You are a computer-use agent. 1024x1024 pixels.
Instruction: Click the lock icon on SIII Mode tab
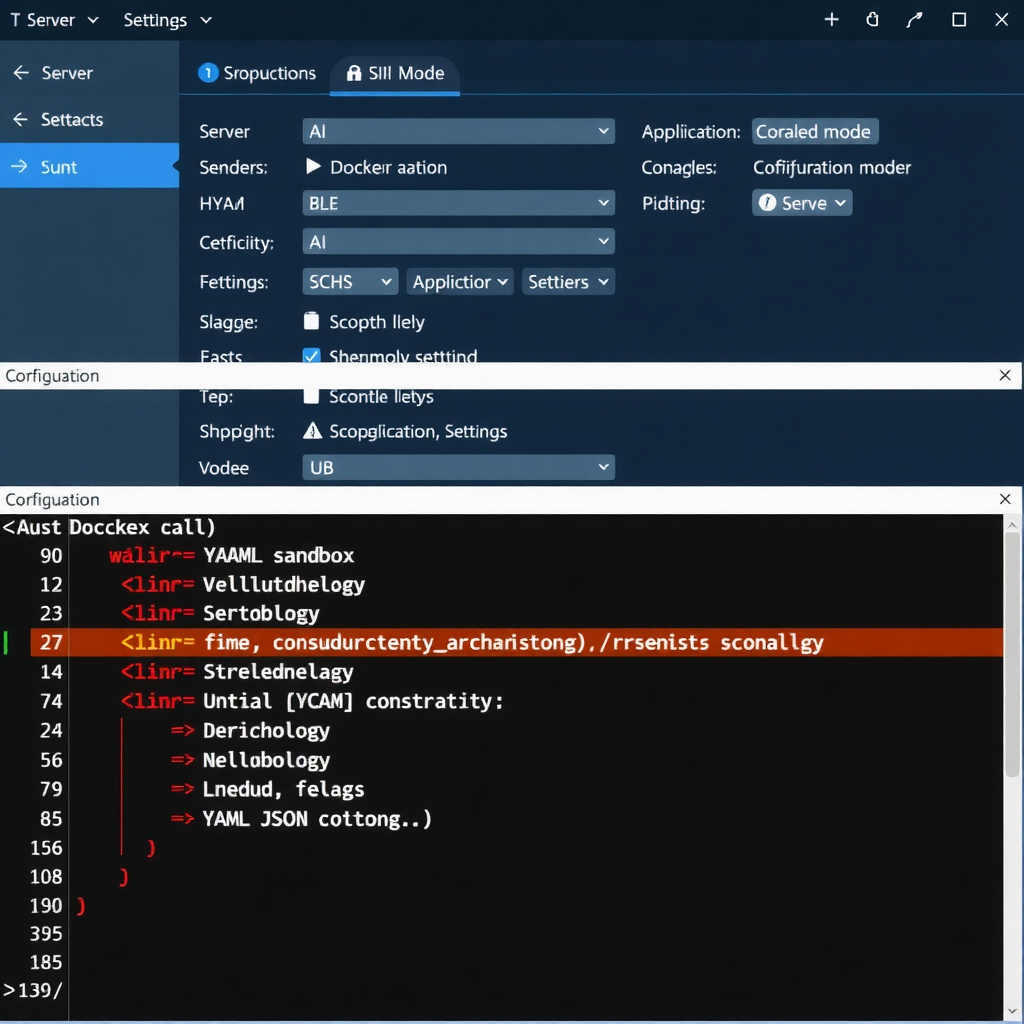(x=353, y=73)
